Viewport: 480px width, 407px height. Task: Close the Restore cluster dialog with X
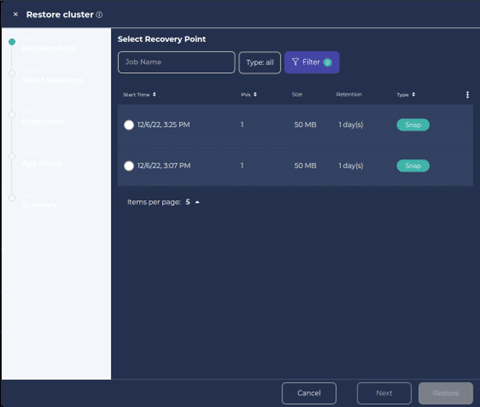pyautogui.click(x=16, y=14)
